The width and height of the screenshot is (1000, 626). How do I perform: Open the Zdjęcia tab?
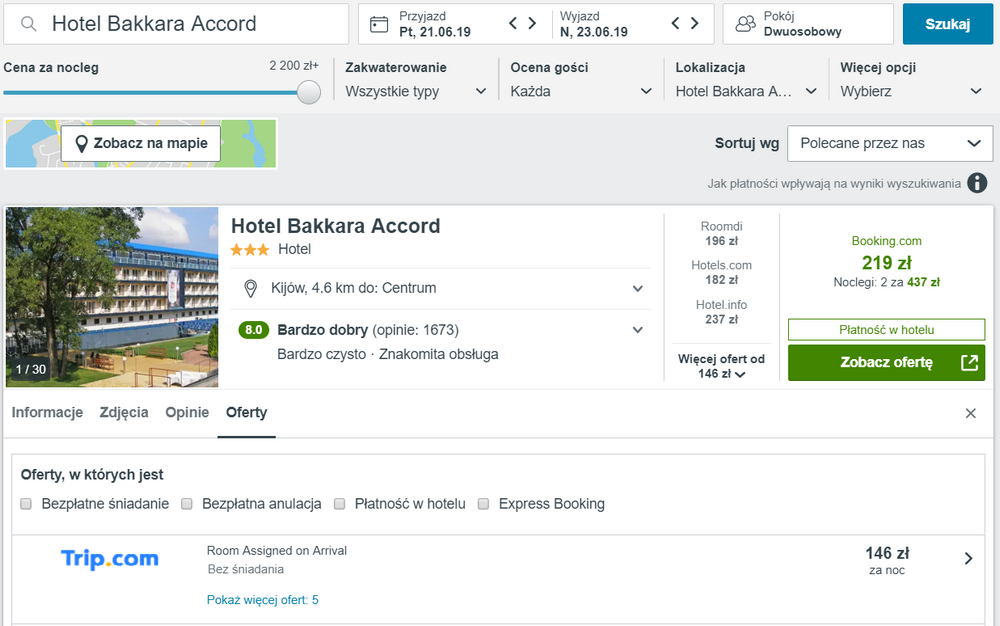(124, 412)
